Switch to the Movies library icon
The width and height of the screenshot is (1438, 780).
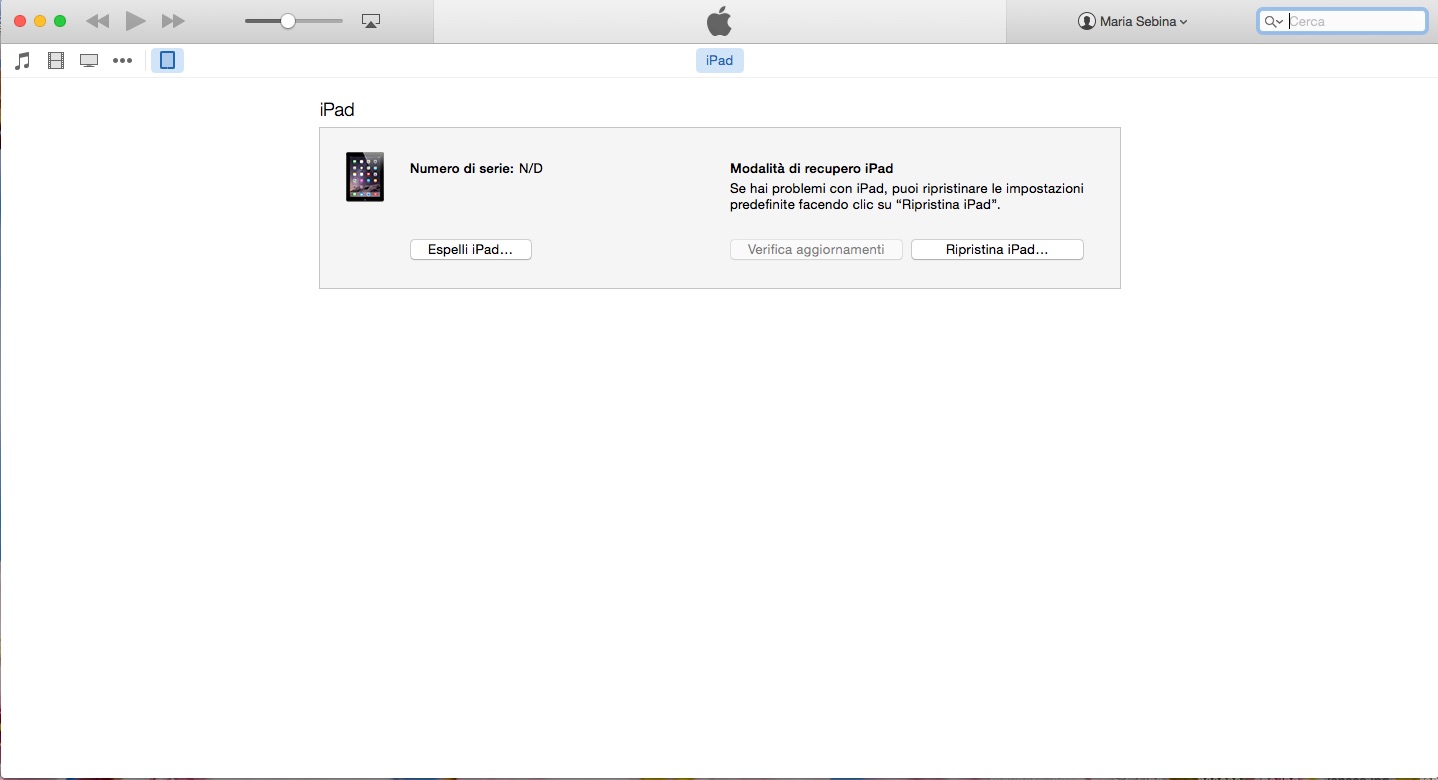(56, 61)
